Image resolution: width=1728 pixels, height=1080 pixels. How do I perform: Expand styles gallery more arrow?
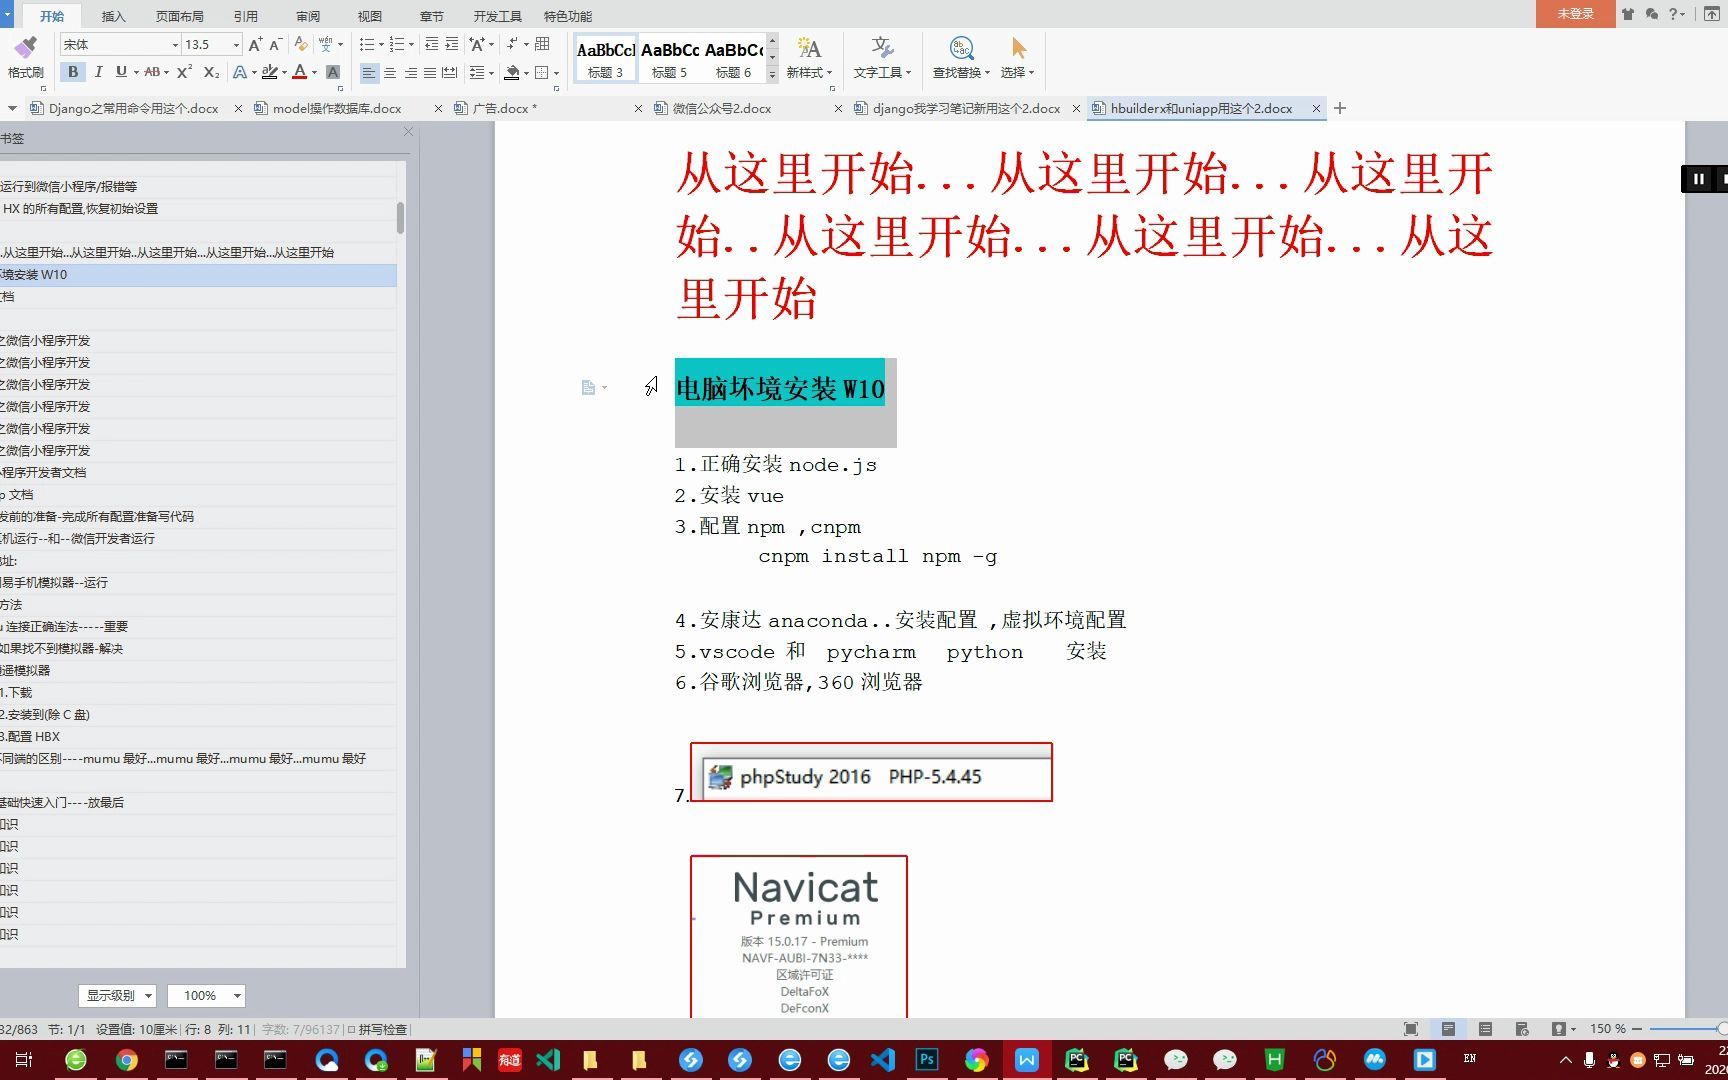coord(772,75)
